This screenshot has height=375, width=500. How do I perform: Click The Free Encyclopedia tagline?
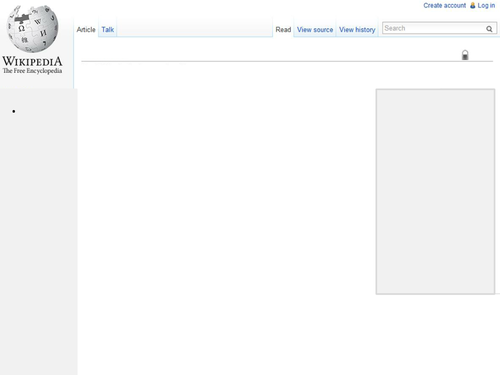point(32,71)
